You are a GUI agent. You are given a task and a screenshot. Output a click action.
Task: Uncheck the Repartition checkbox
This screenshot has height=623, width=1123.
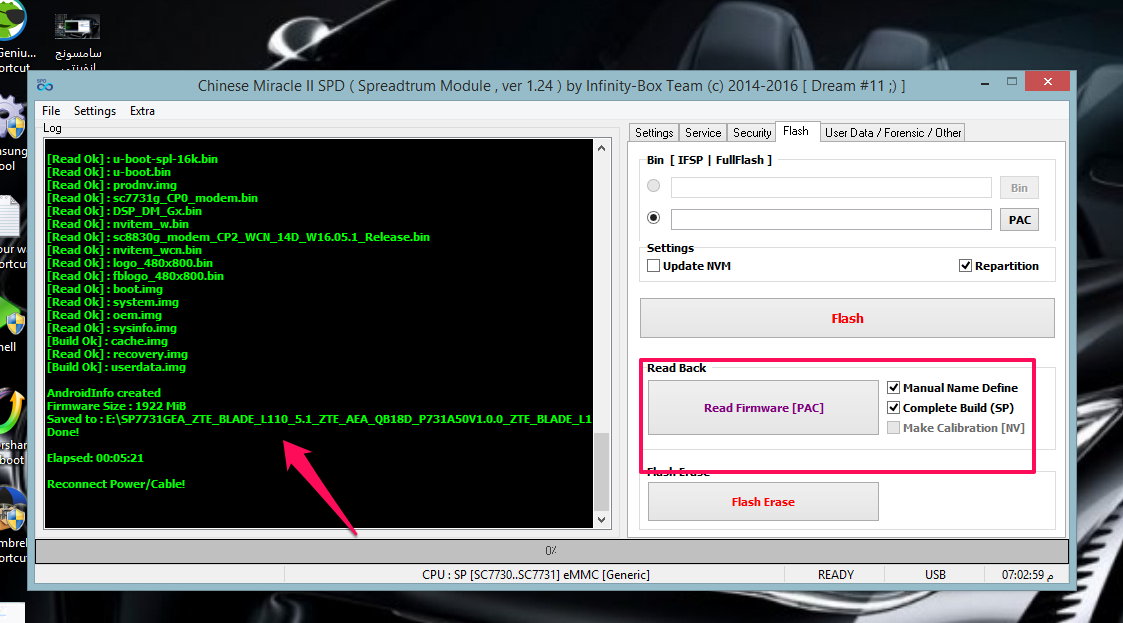(x=965, y=266)
